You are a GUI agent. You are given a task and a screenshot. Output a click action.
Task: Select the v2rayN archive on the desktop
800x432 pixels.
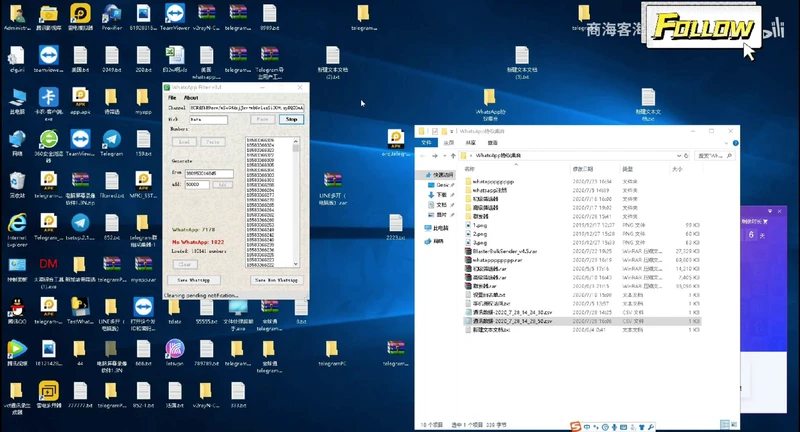coord(206,17)
